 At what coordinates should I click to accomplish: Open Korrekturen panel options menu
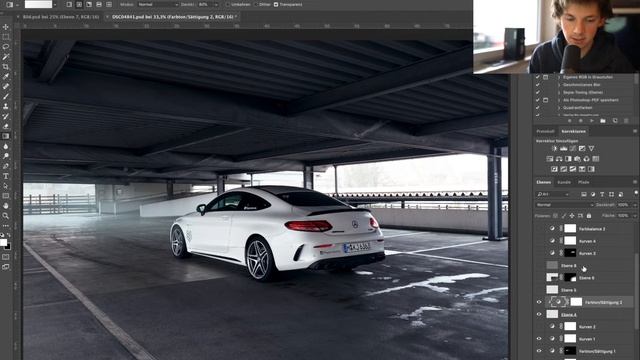click(635, 131)
